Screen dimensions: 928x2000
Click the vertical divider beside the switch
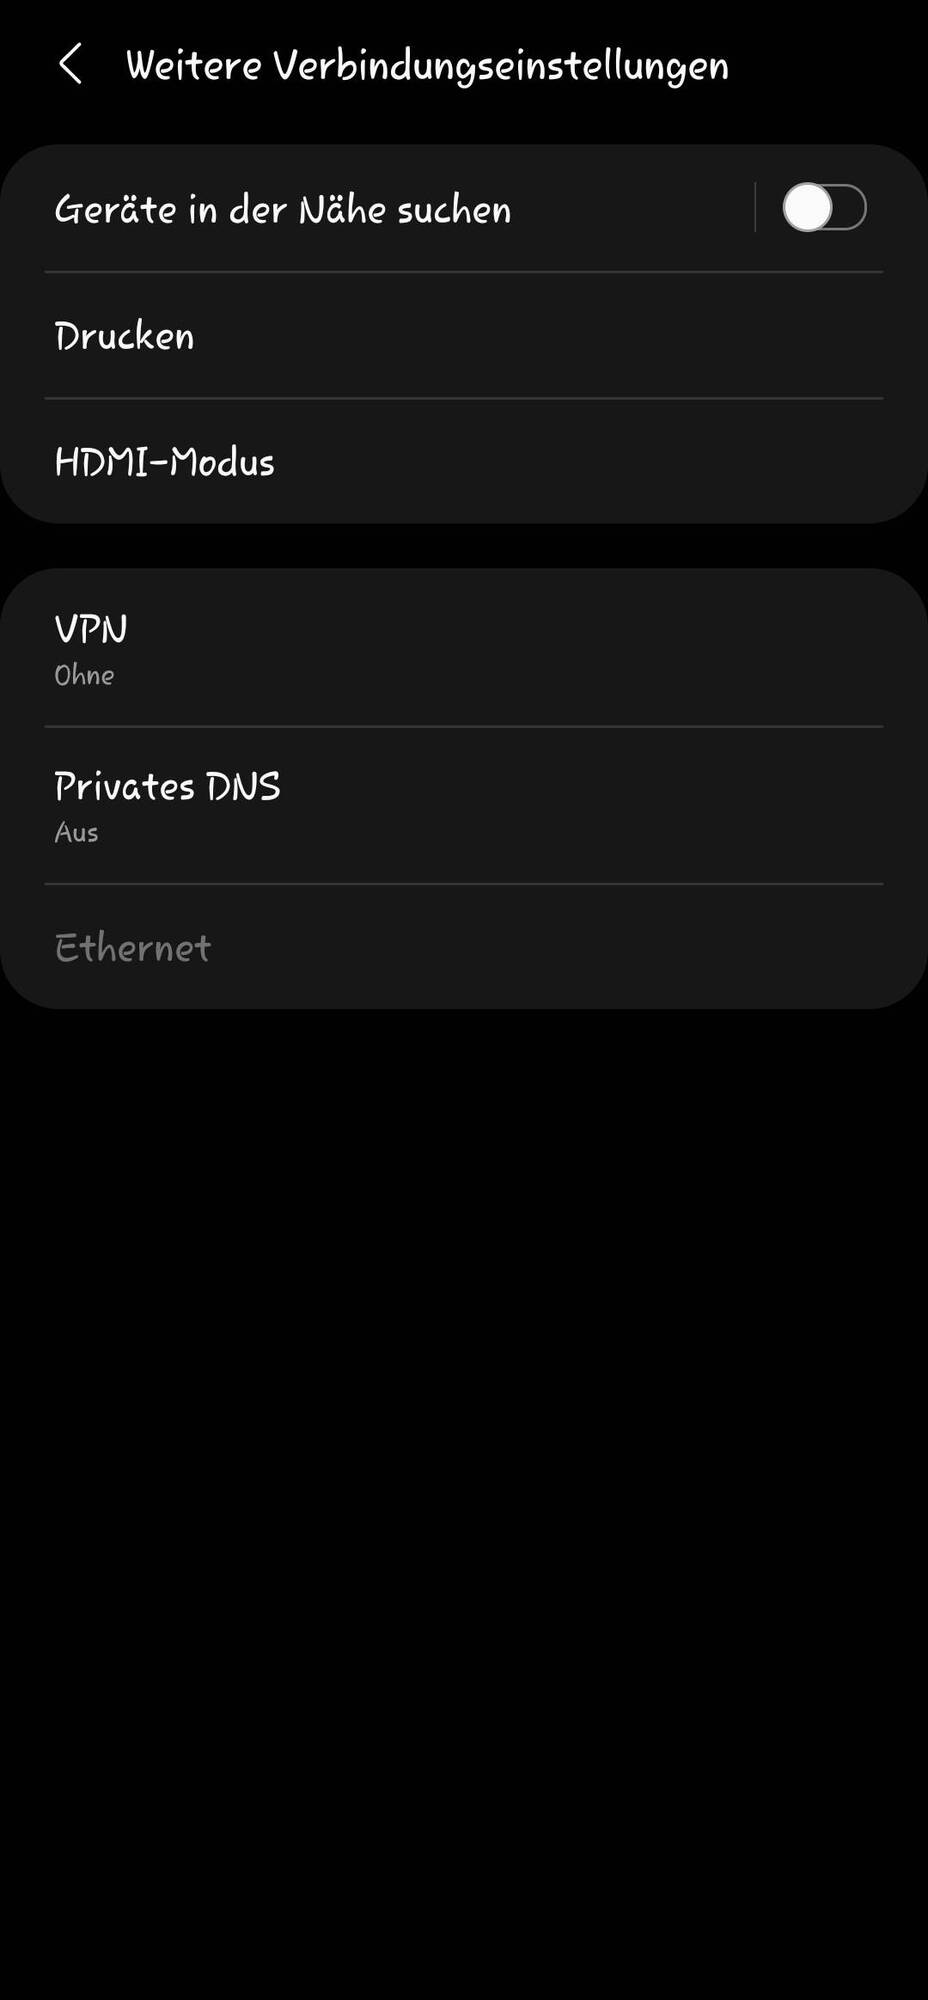(x=755, y=208)
